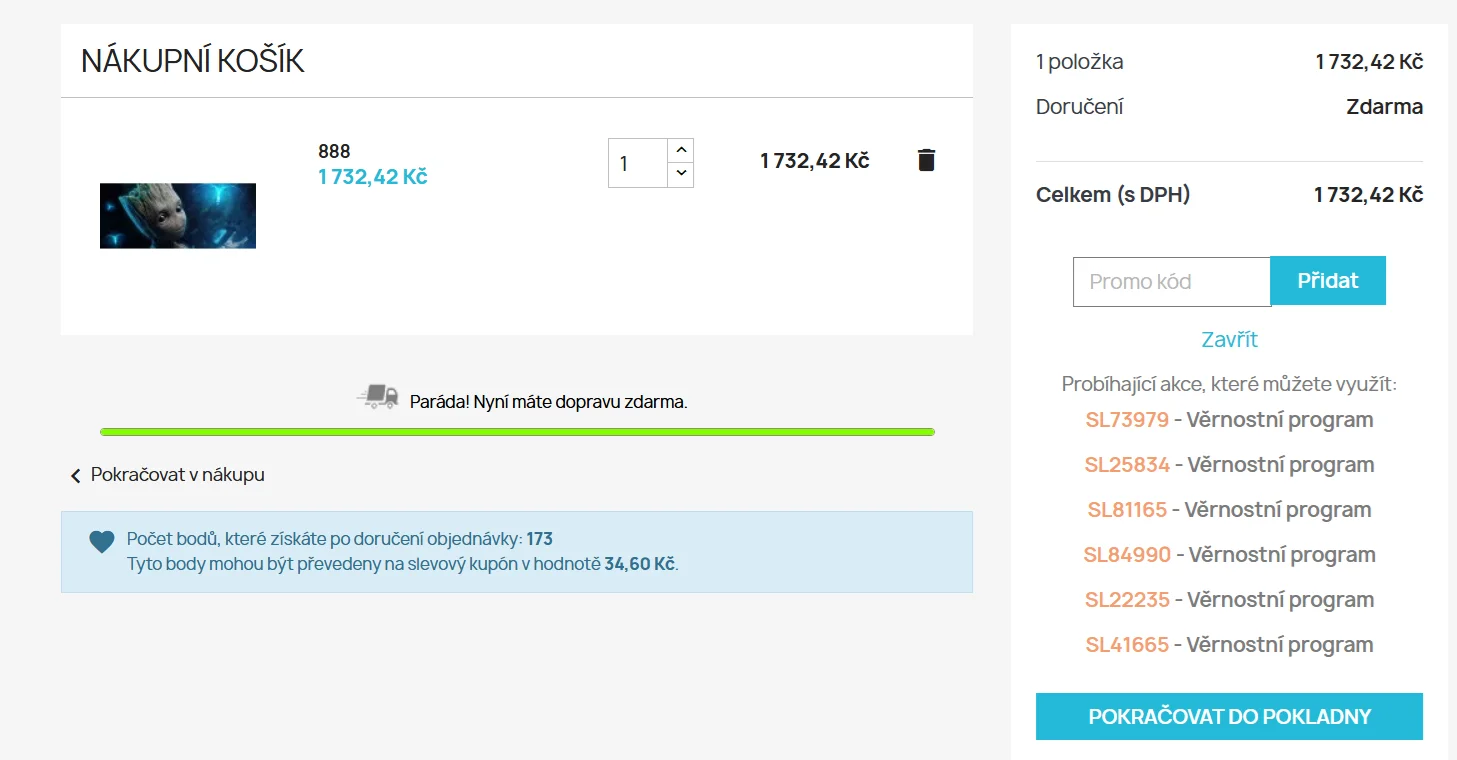
Task: Click the free delivery truck icon
Action: point(378,398)
